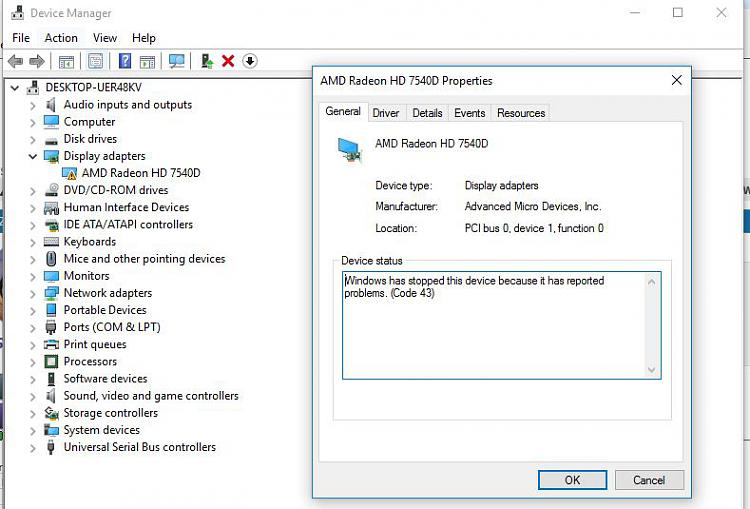This screenshot has width=750, height=509.
Task: Click the show/hide console tree toolbar icon
Action: [66, 61]
